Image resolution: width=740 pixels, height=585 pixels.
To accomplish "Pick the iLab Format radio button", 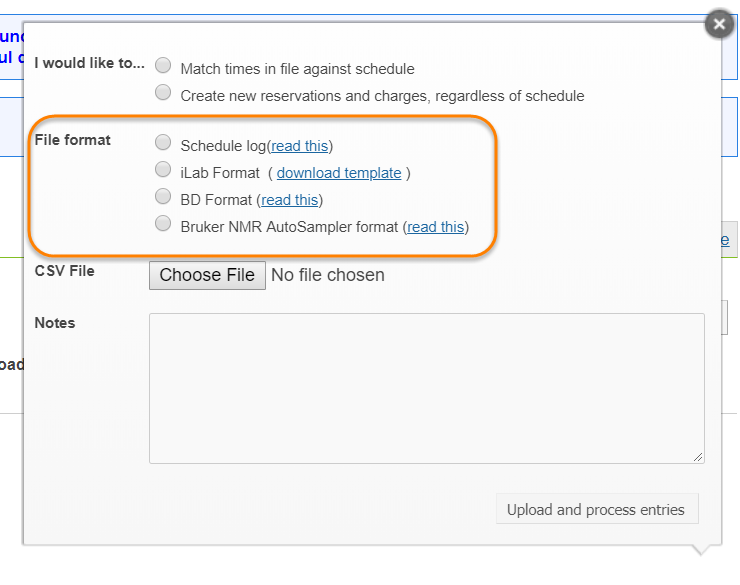I will [x=163, y=171].
